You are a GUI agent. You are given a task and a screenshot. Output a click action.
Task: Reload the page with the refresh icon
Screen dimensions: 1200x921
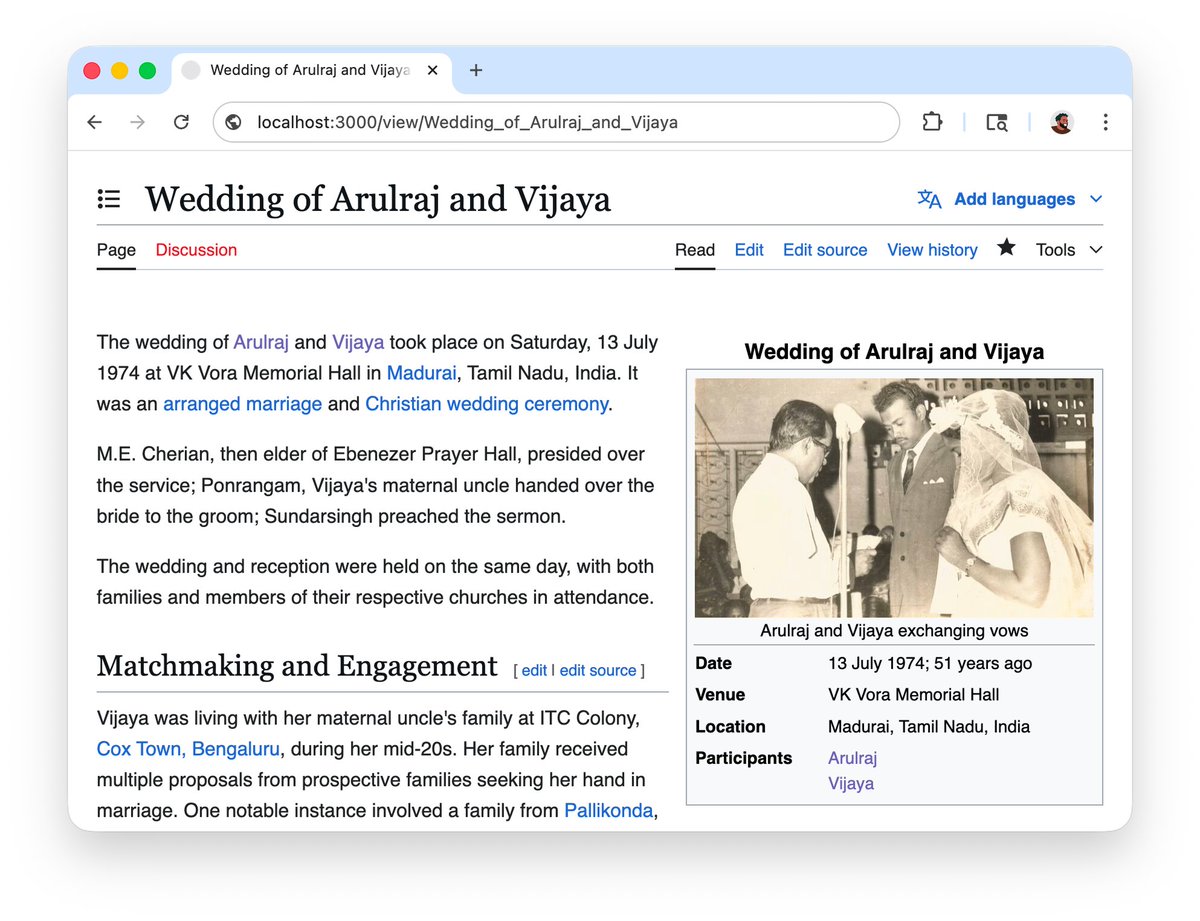coord(181,122)
